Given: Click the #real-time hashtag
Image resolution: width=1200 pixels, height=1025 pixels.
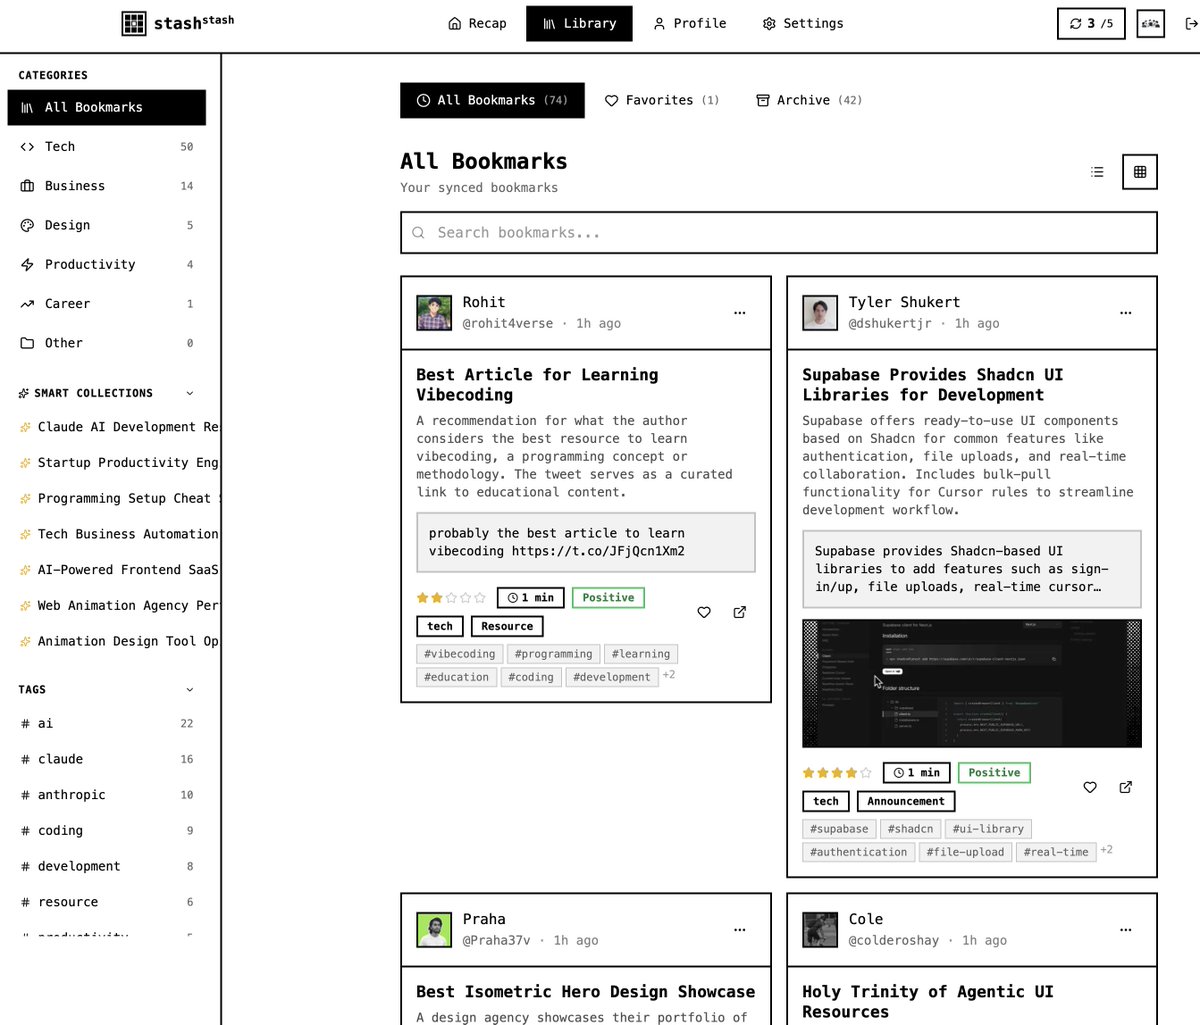Looking at the screenshot, I should coord(1056,852).
